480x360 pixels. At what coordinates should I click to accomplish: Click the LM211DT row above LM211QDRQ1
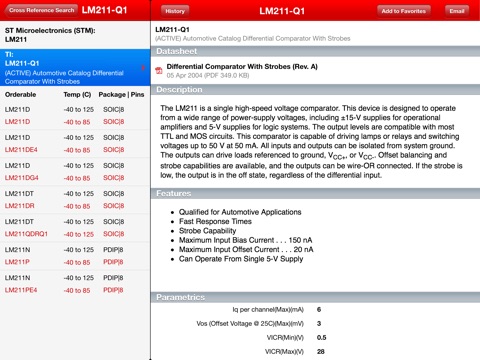click(x=75, y=222)
